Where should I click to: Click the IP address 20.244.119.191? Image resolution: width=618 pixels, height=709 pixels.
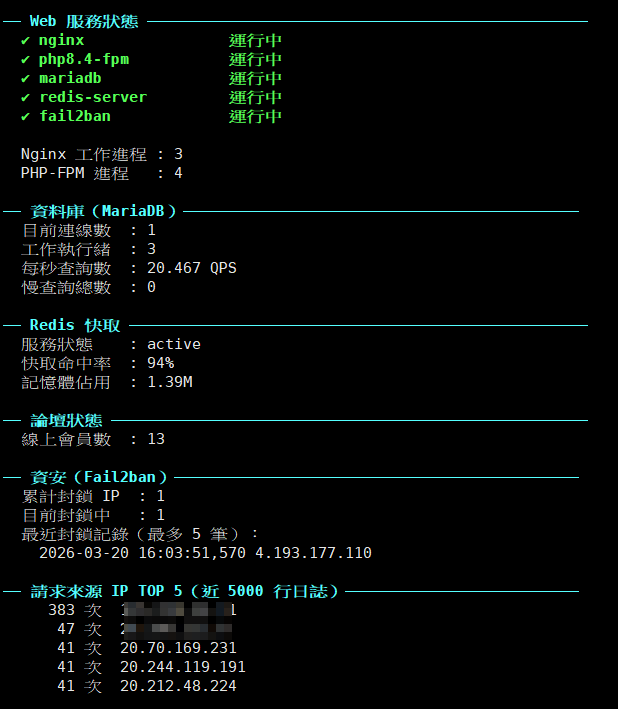click(183, 667)
